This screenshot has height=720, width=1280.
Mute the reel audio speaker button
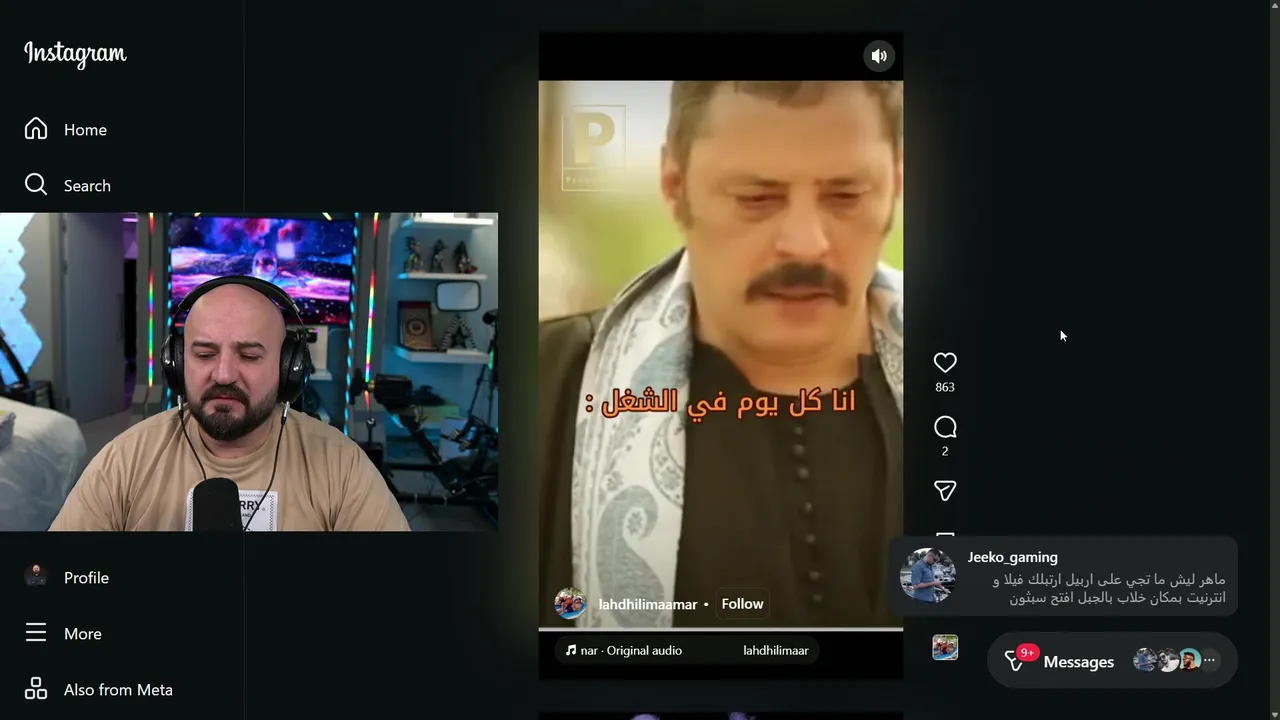pos(879,56)
